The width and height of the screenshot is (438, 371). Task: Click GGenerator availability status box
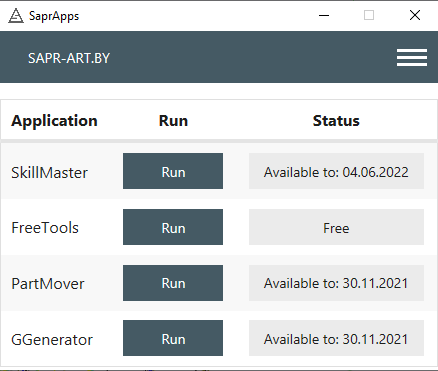click(x=336, y=338)
